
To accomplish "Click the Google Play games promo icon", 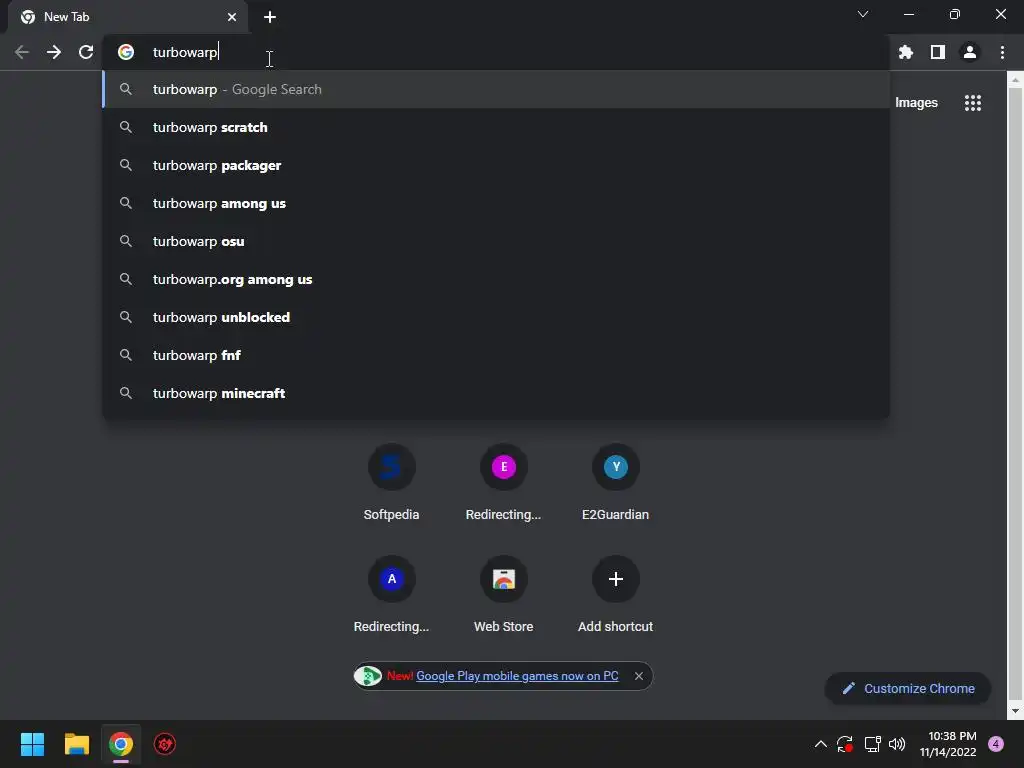I will [x=368, y=676].
